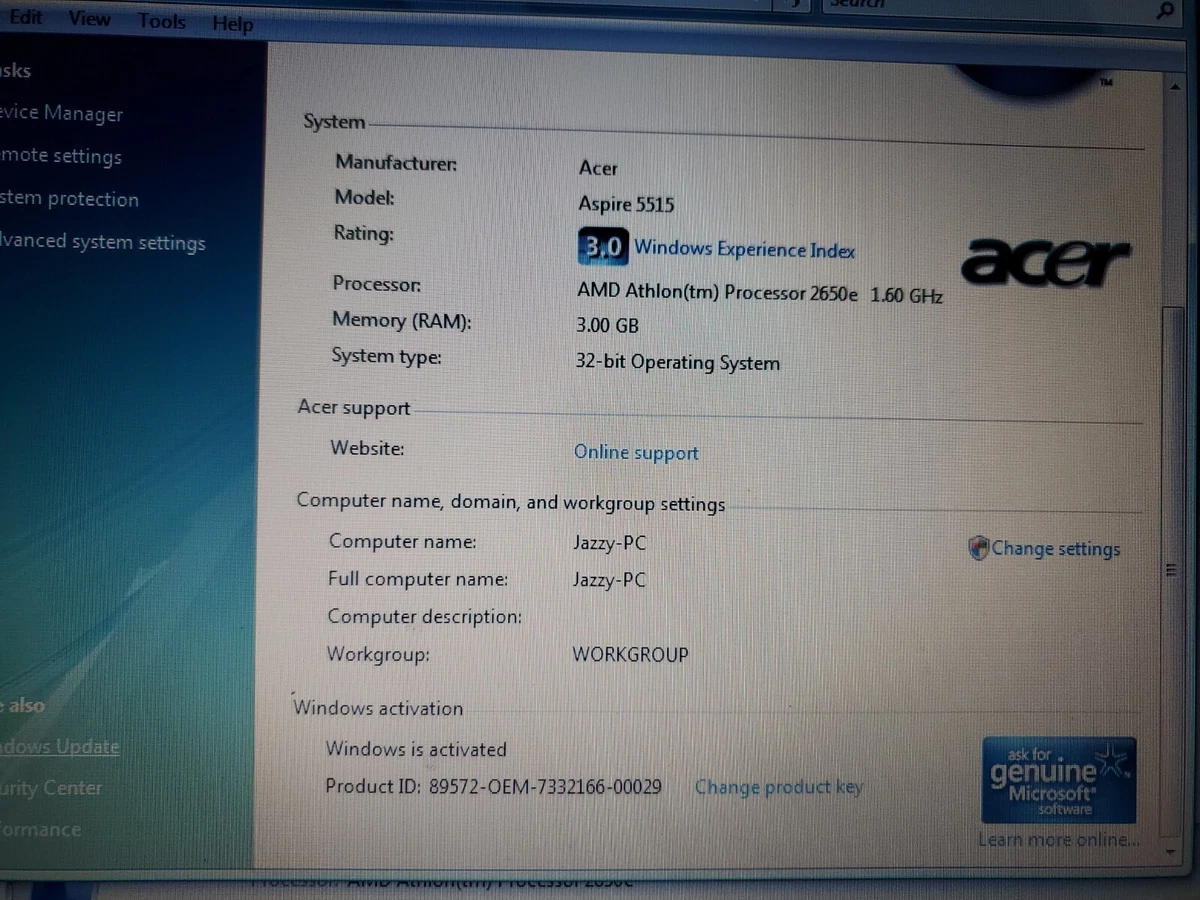The width and height of the screenshot is (1200, 900).
Task: Select the 3.00 GB memory value
Action: (x=607, y=326)
